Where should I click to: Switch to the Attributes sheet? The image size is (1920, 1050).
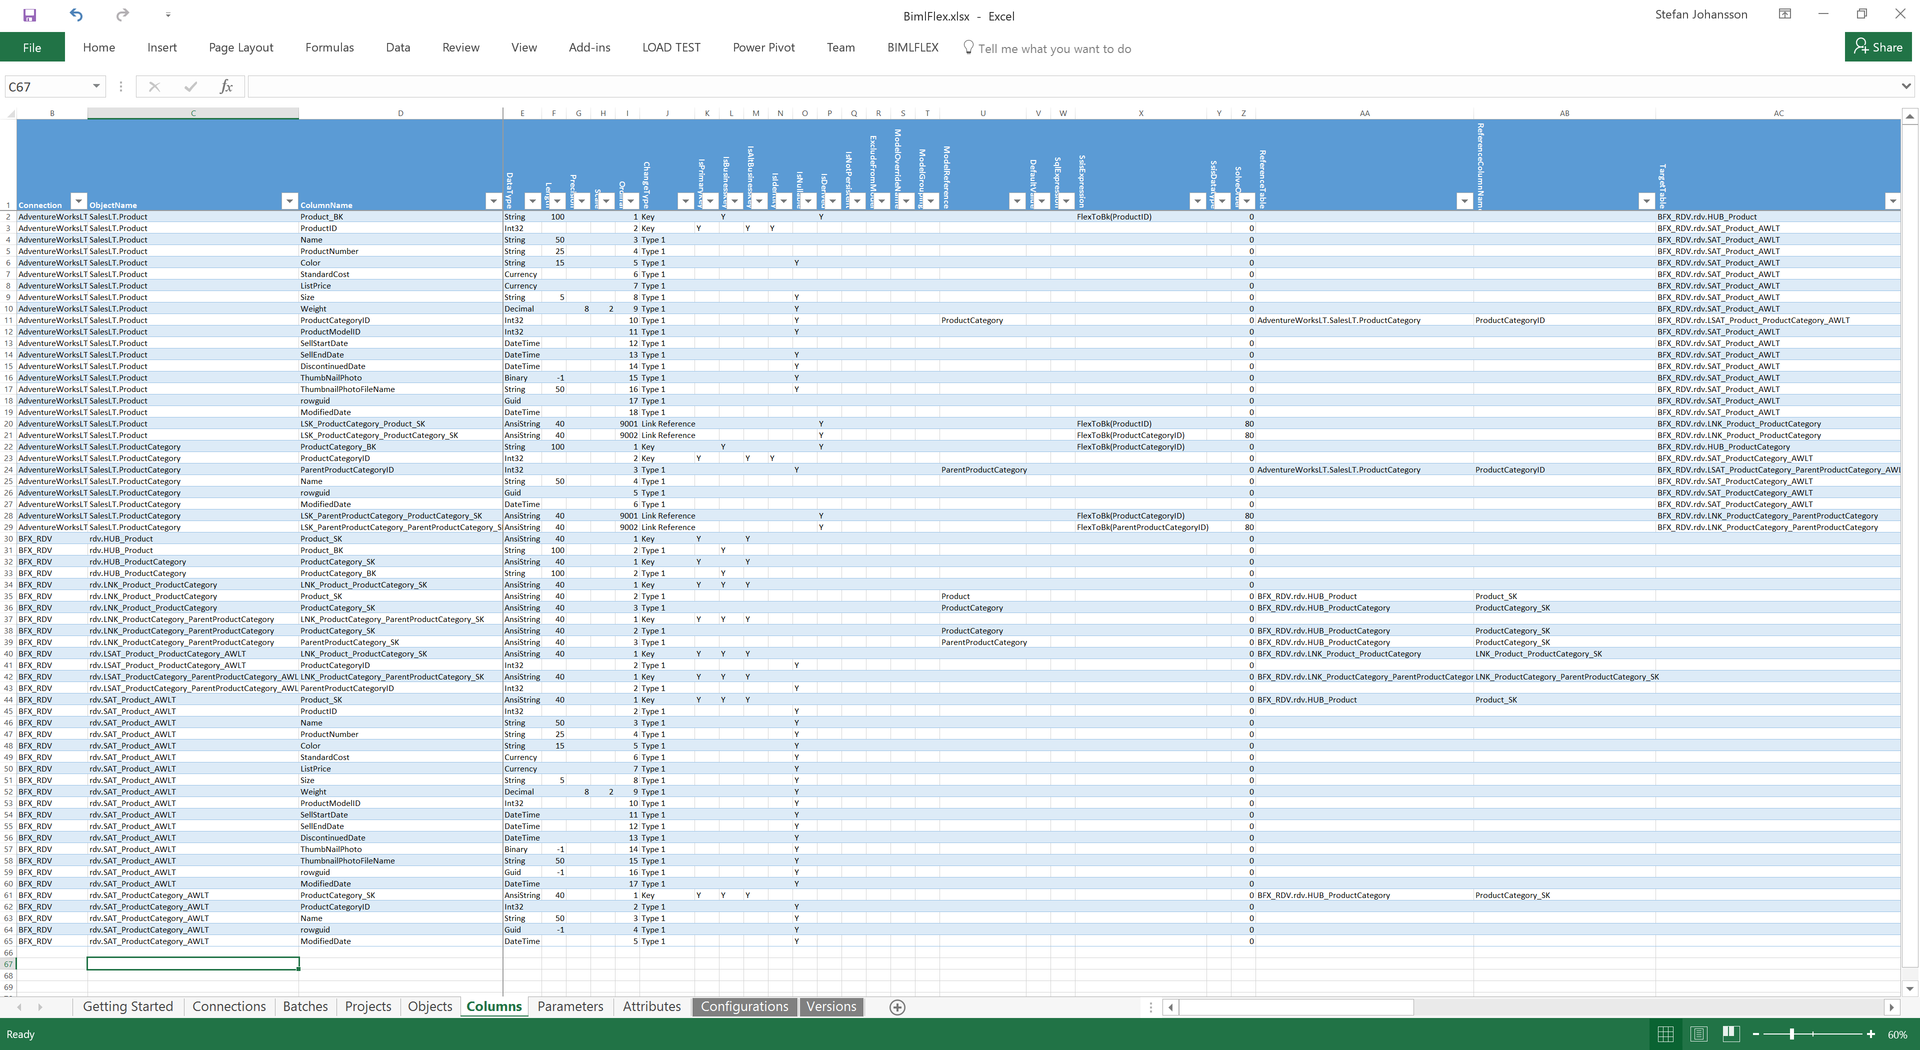[652, 1007]
